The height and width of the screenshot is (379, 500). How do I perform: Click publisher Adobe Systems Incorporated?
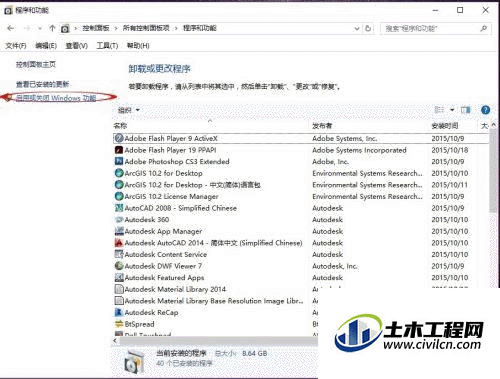[359, 150]
